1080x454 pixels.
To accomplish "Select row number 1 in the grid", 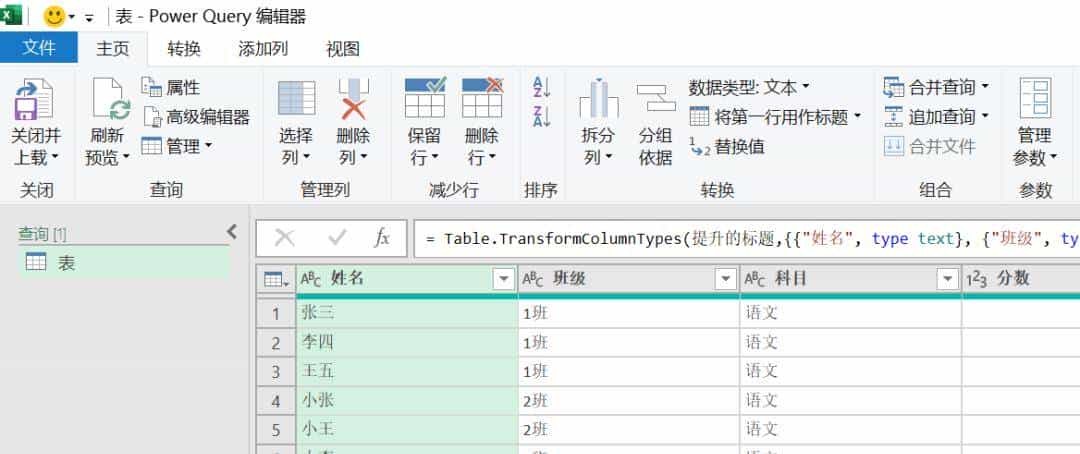I will [276, 314].
